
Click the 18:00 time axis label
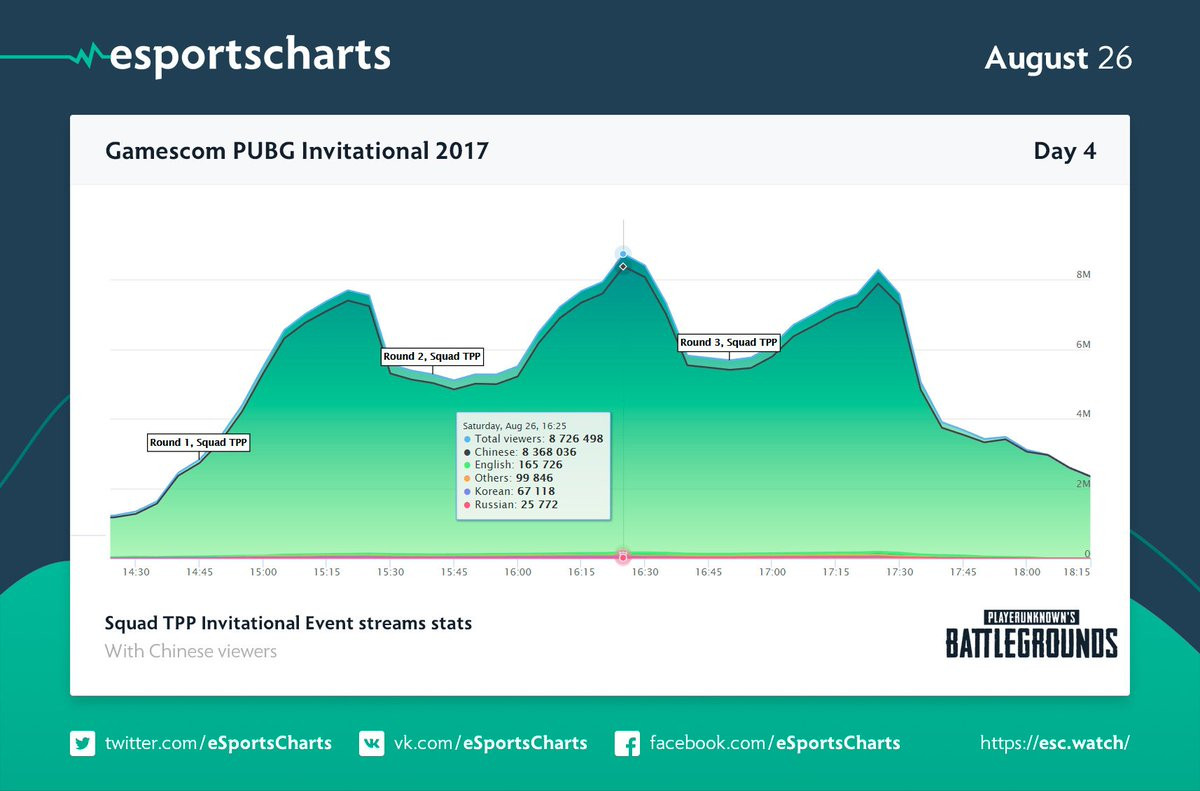click(1027, 572)
